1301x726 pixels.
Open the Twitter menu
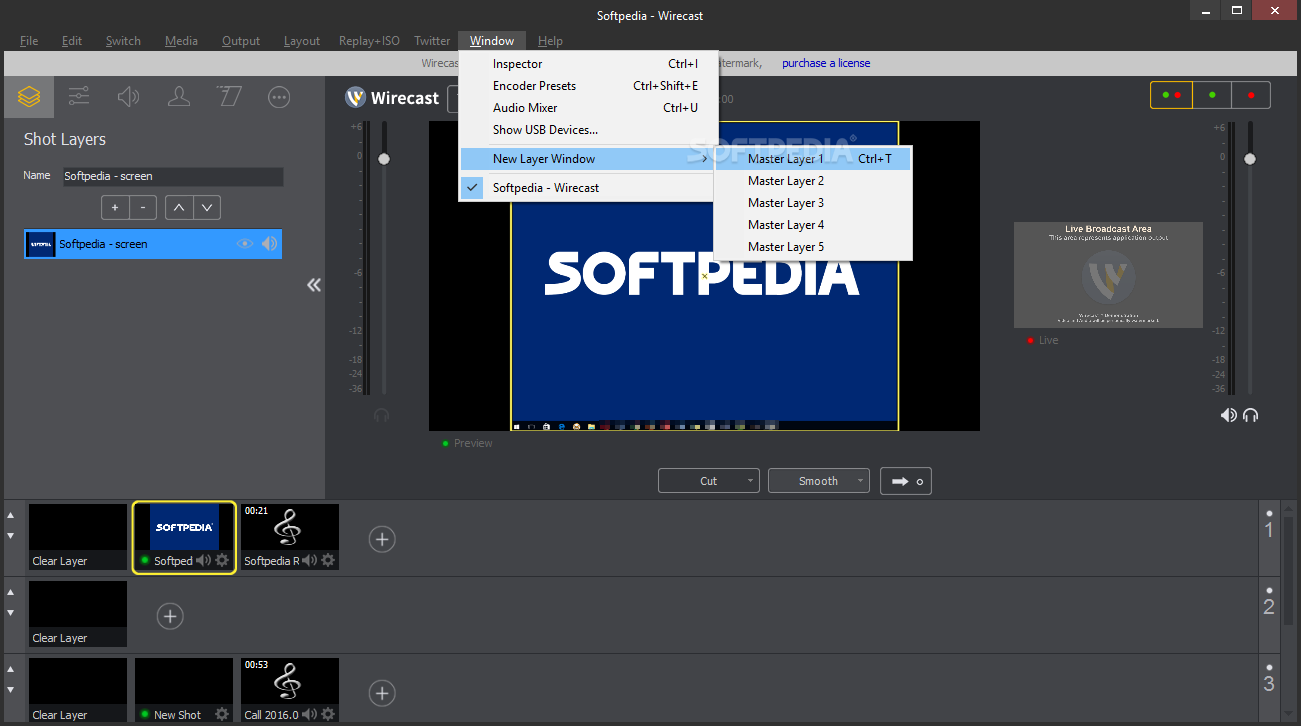coord(432,41)
